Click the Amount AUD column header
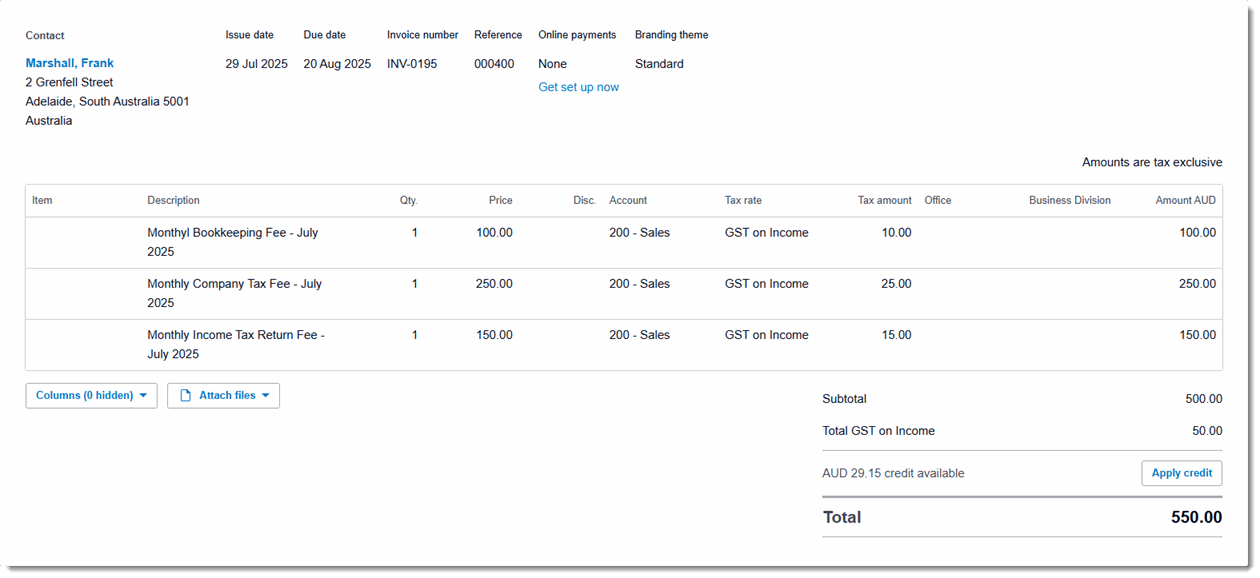1260x578 pixels. 1186,200
